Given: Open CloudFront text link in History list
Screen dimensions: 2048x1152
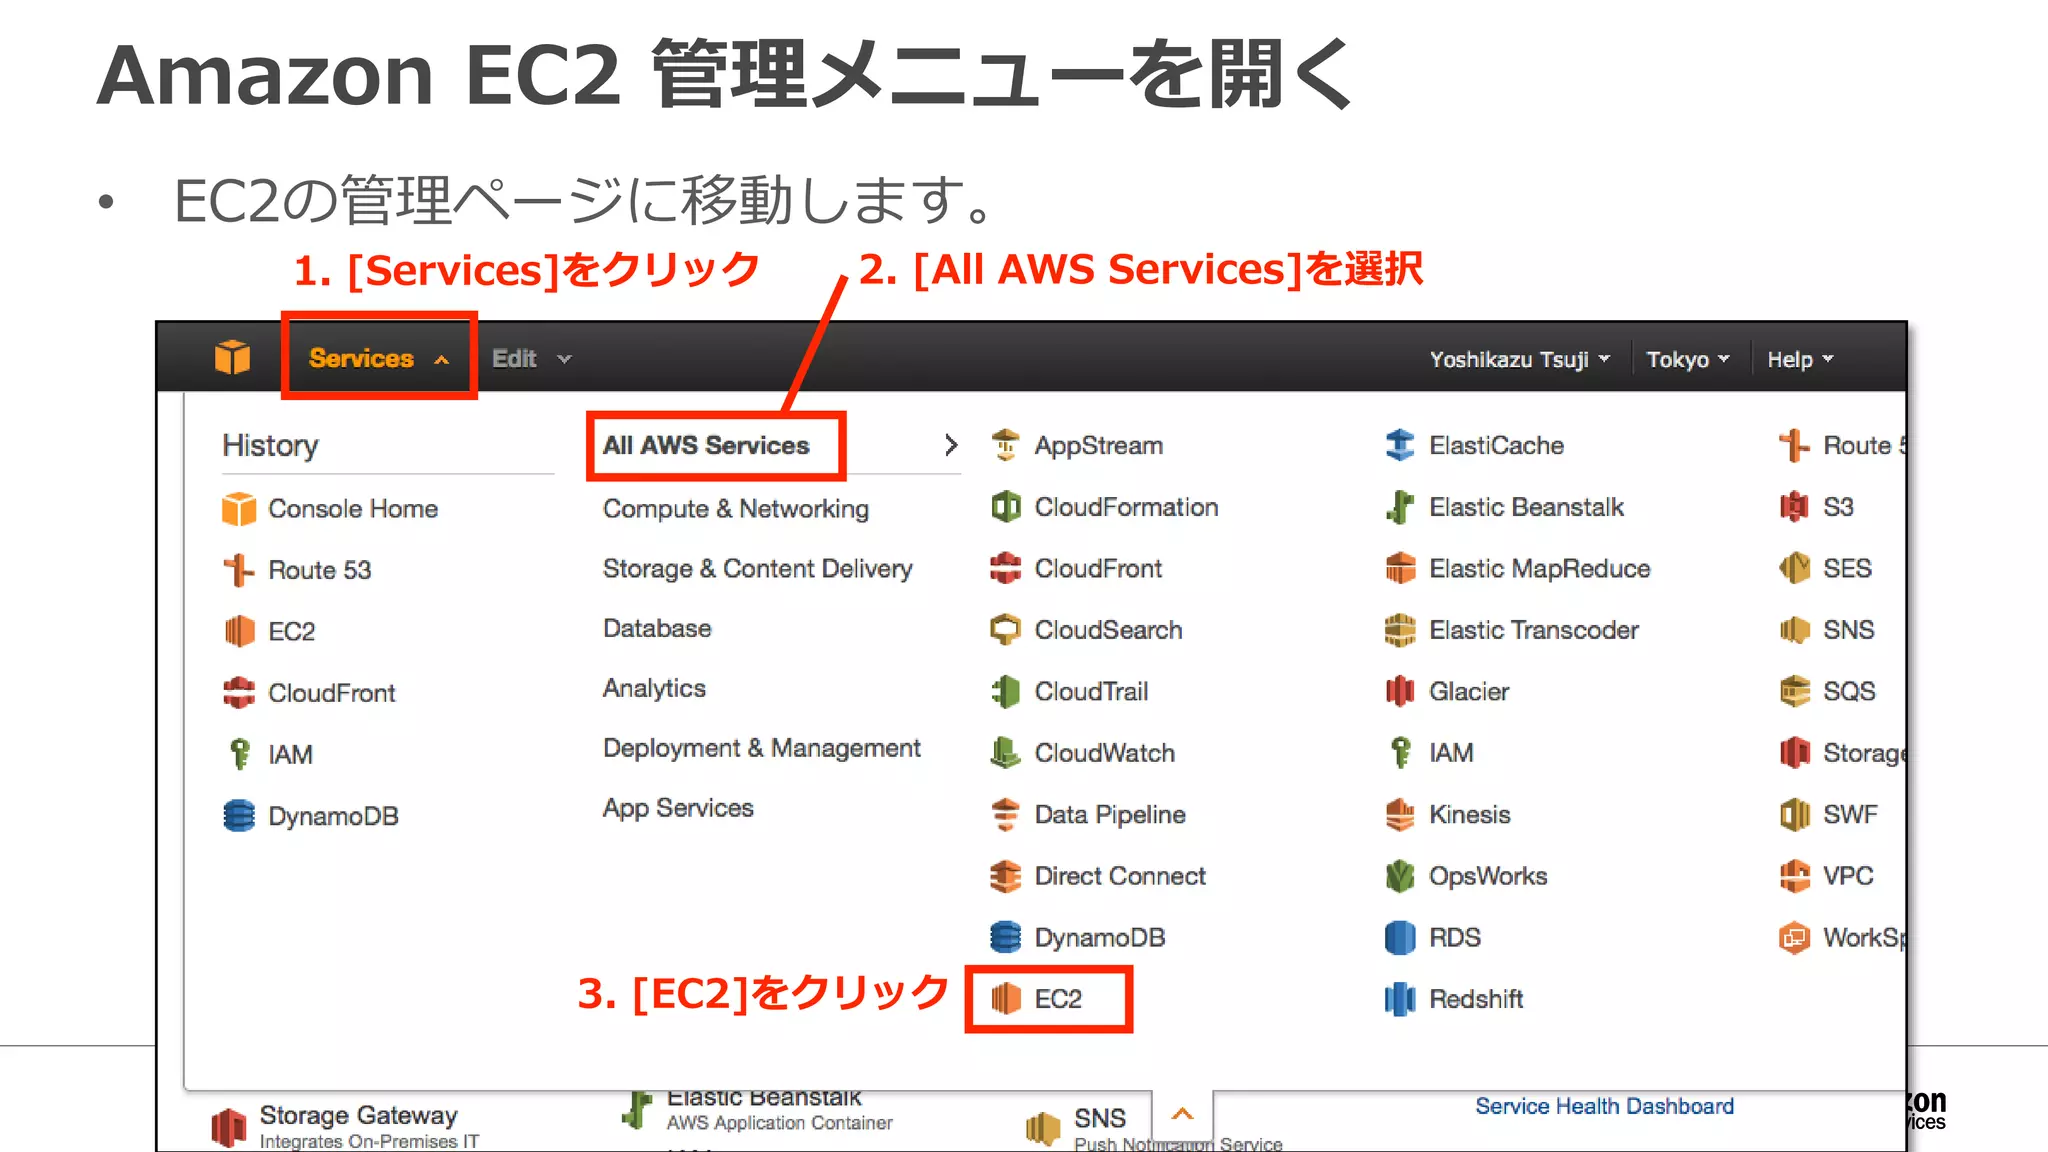Looking at the screenshot, I should tap(331, 693).
